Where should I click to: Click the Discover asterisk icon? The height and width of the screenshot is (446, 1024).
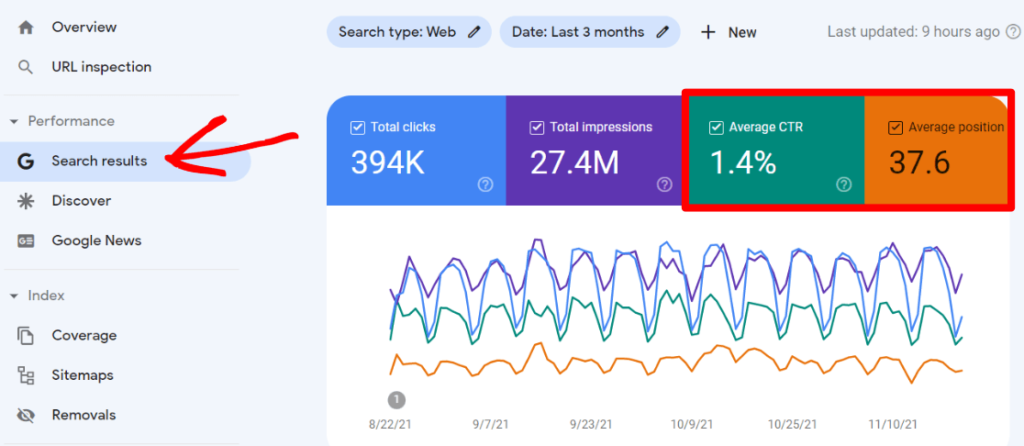pos(27,201)
